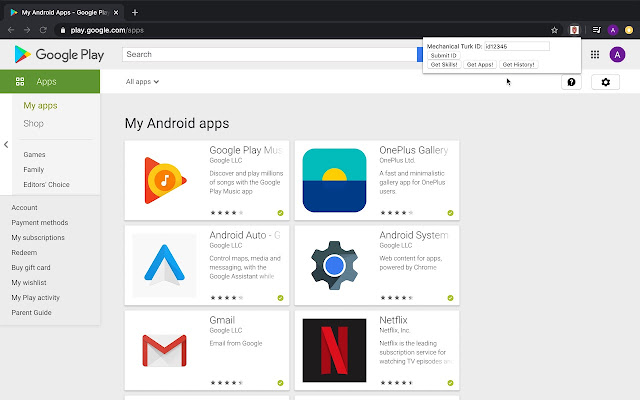This screenshot has width=640, height=400.
Task: Click the Chrome profile avatar in toolbar
Action: pos(613,30)
